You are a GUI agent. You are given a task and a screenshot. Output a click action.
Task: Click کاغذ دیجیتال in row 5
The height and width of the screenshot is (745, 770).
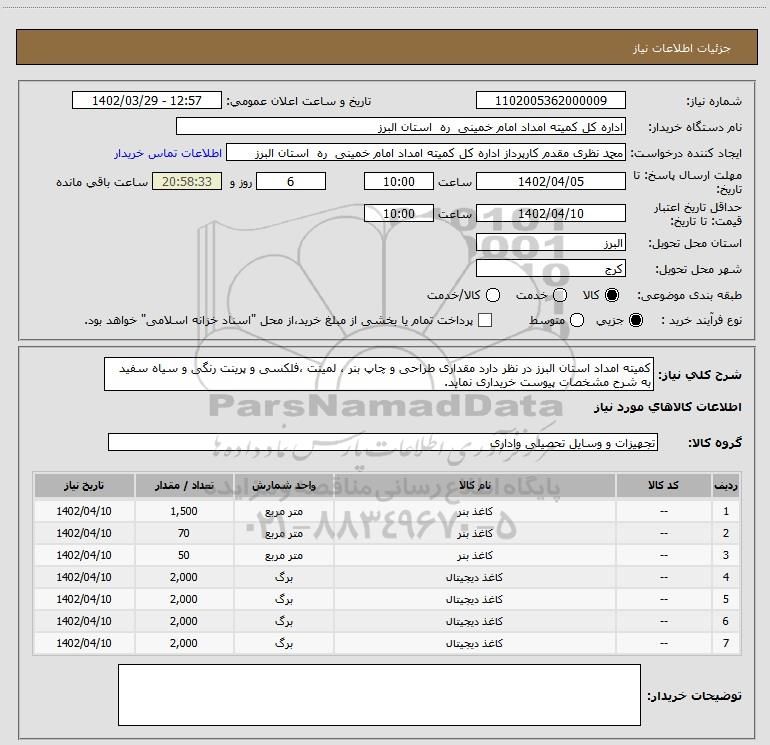(x=474, y=599)
